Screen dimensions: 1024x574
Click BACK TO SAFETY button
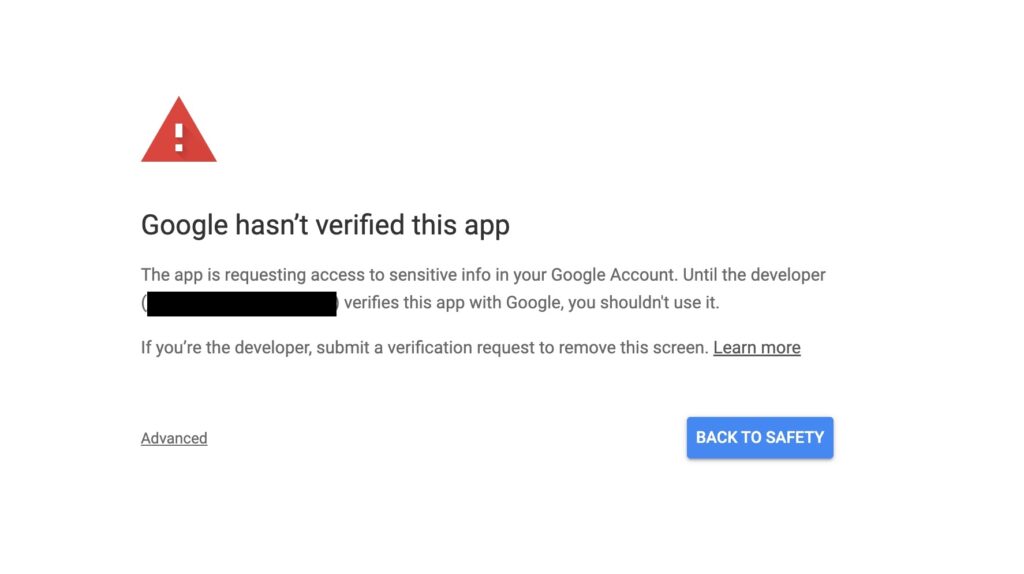click(760, 438)
